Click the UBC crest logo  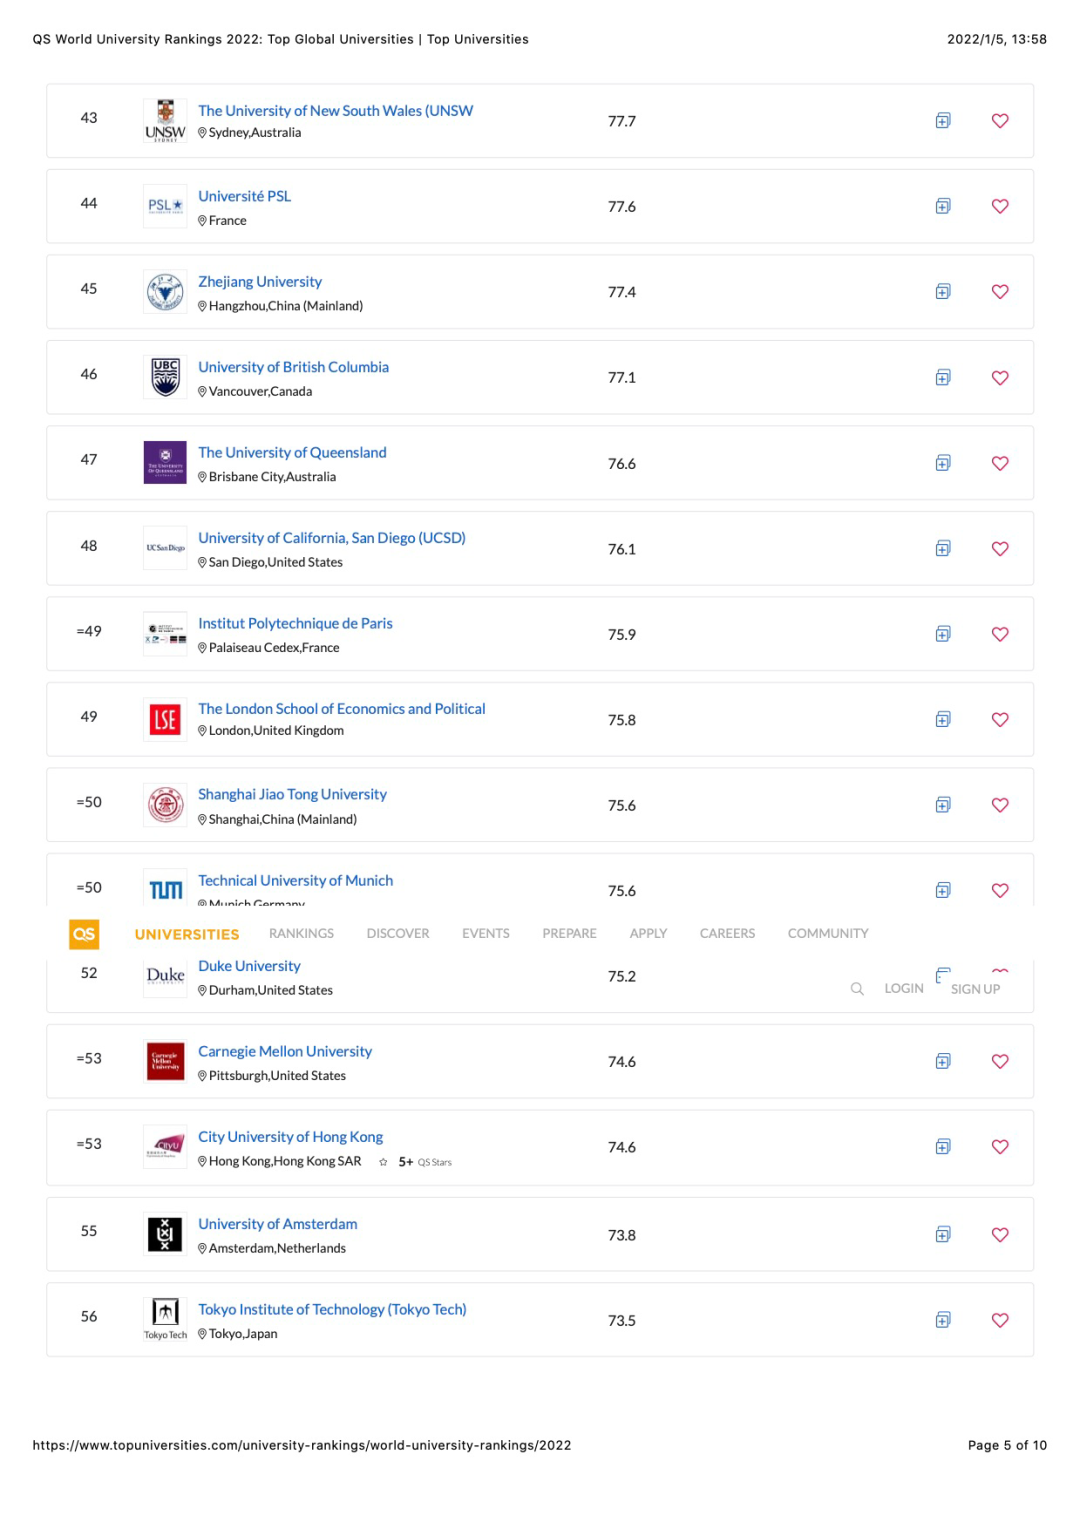(x=165, y=377)
